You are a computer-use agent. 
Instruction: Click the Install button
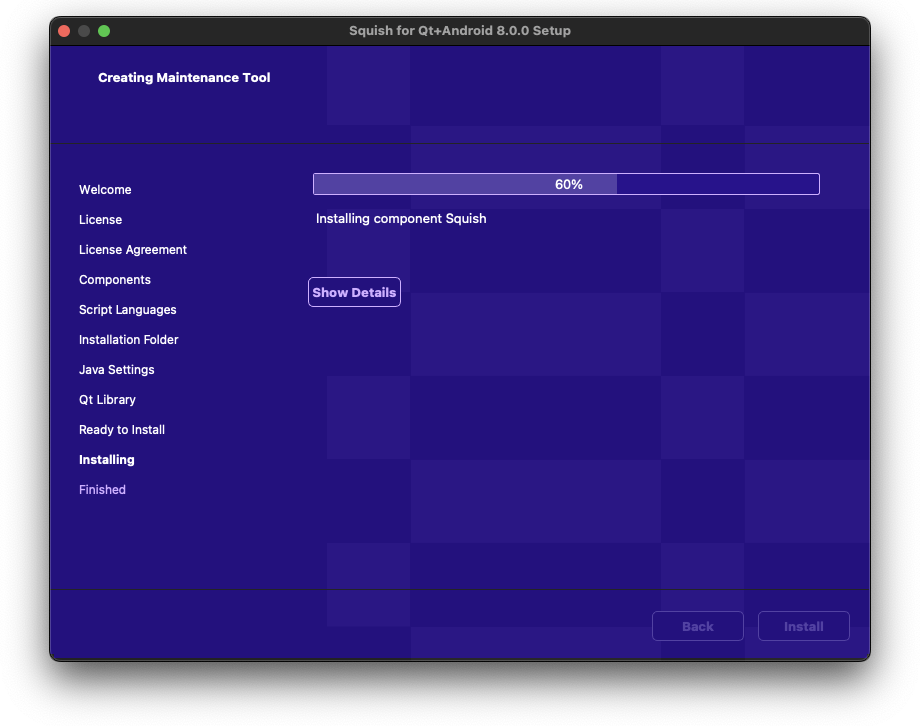(803, 626)
